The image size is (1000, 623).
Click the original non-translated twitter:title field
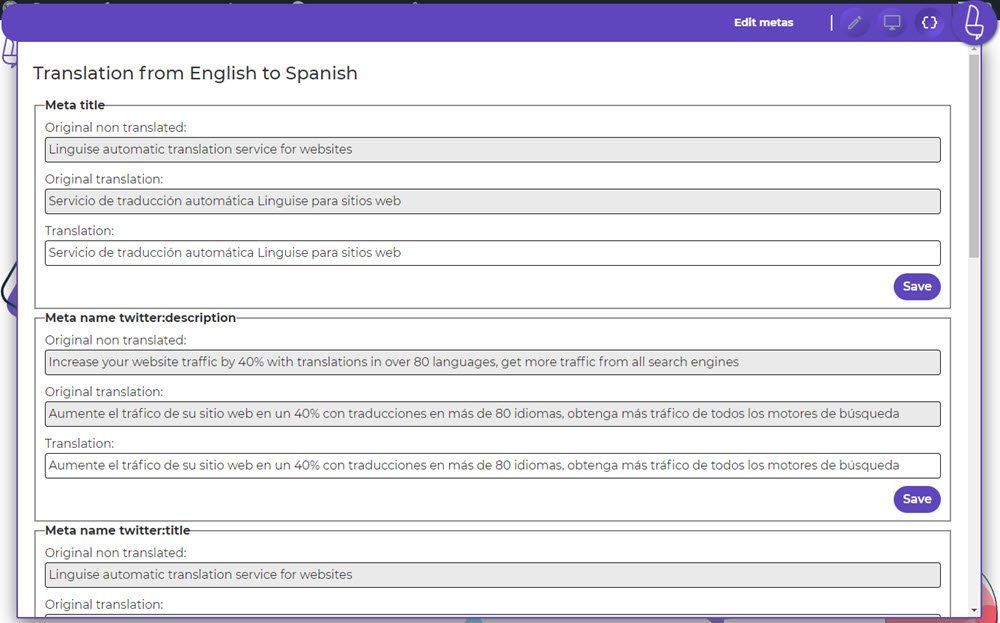click(x=492, y=574)
